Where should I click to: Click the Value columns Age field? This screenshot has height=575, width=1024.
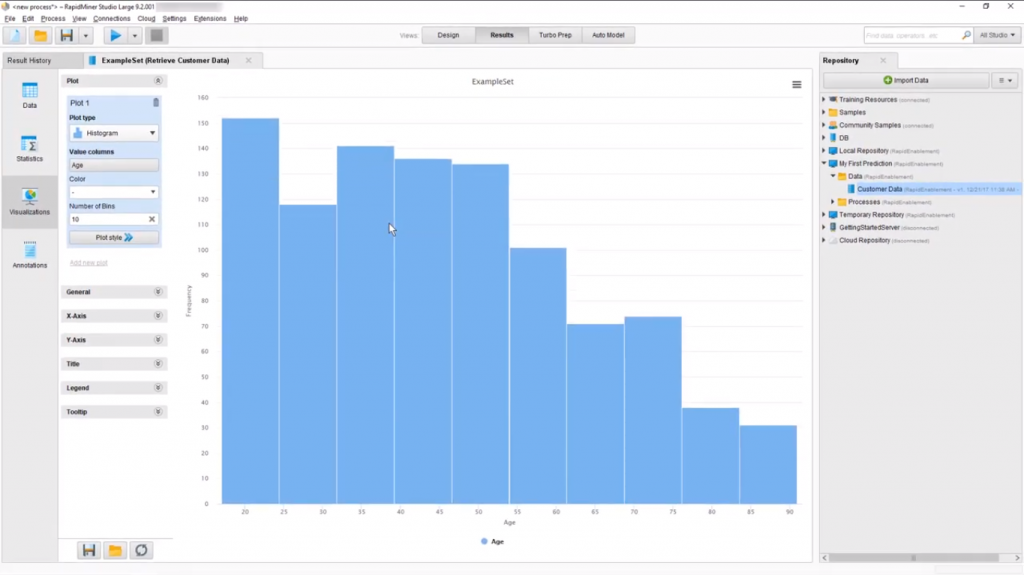(x=114, y=165)
